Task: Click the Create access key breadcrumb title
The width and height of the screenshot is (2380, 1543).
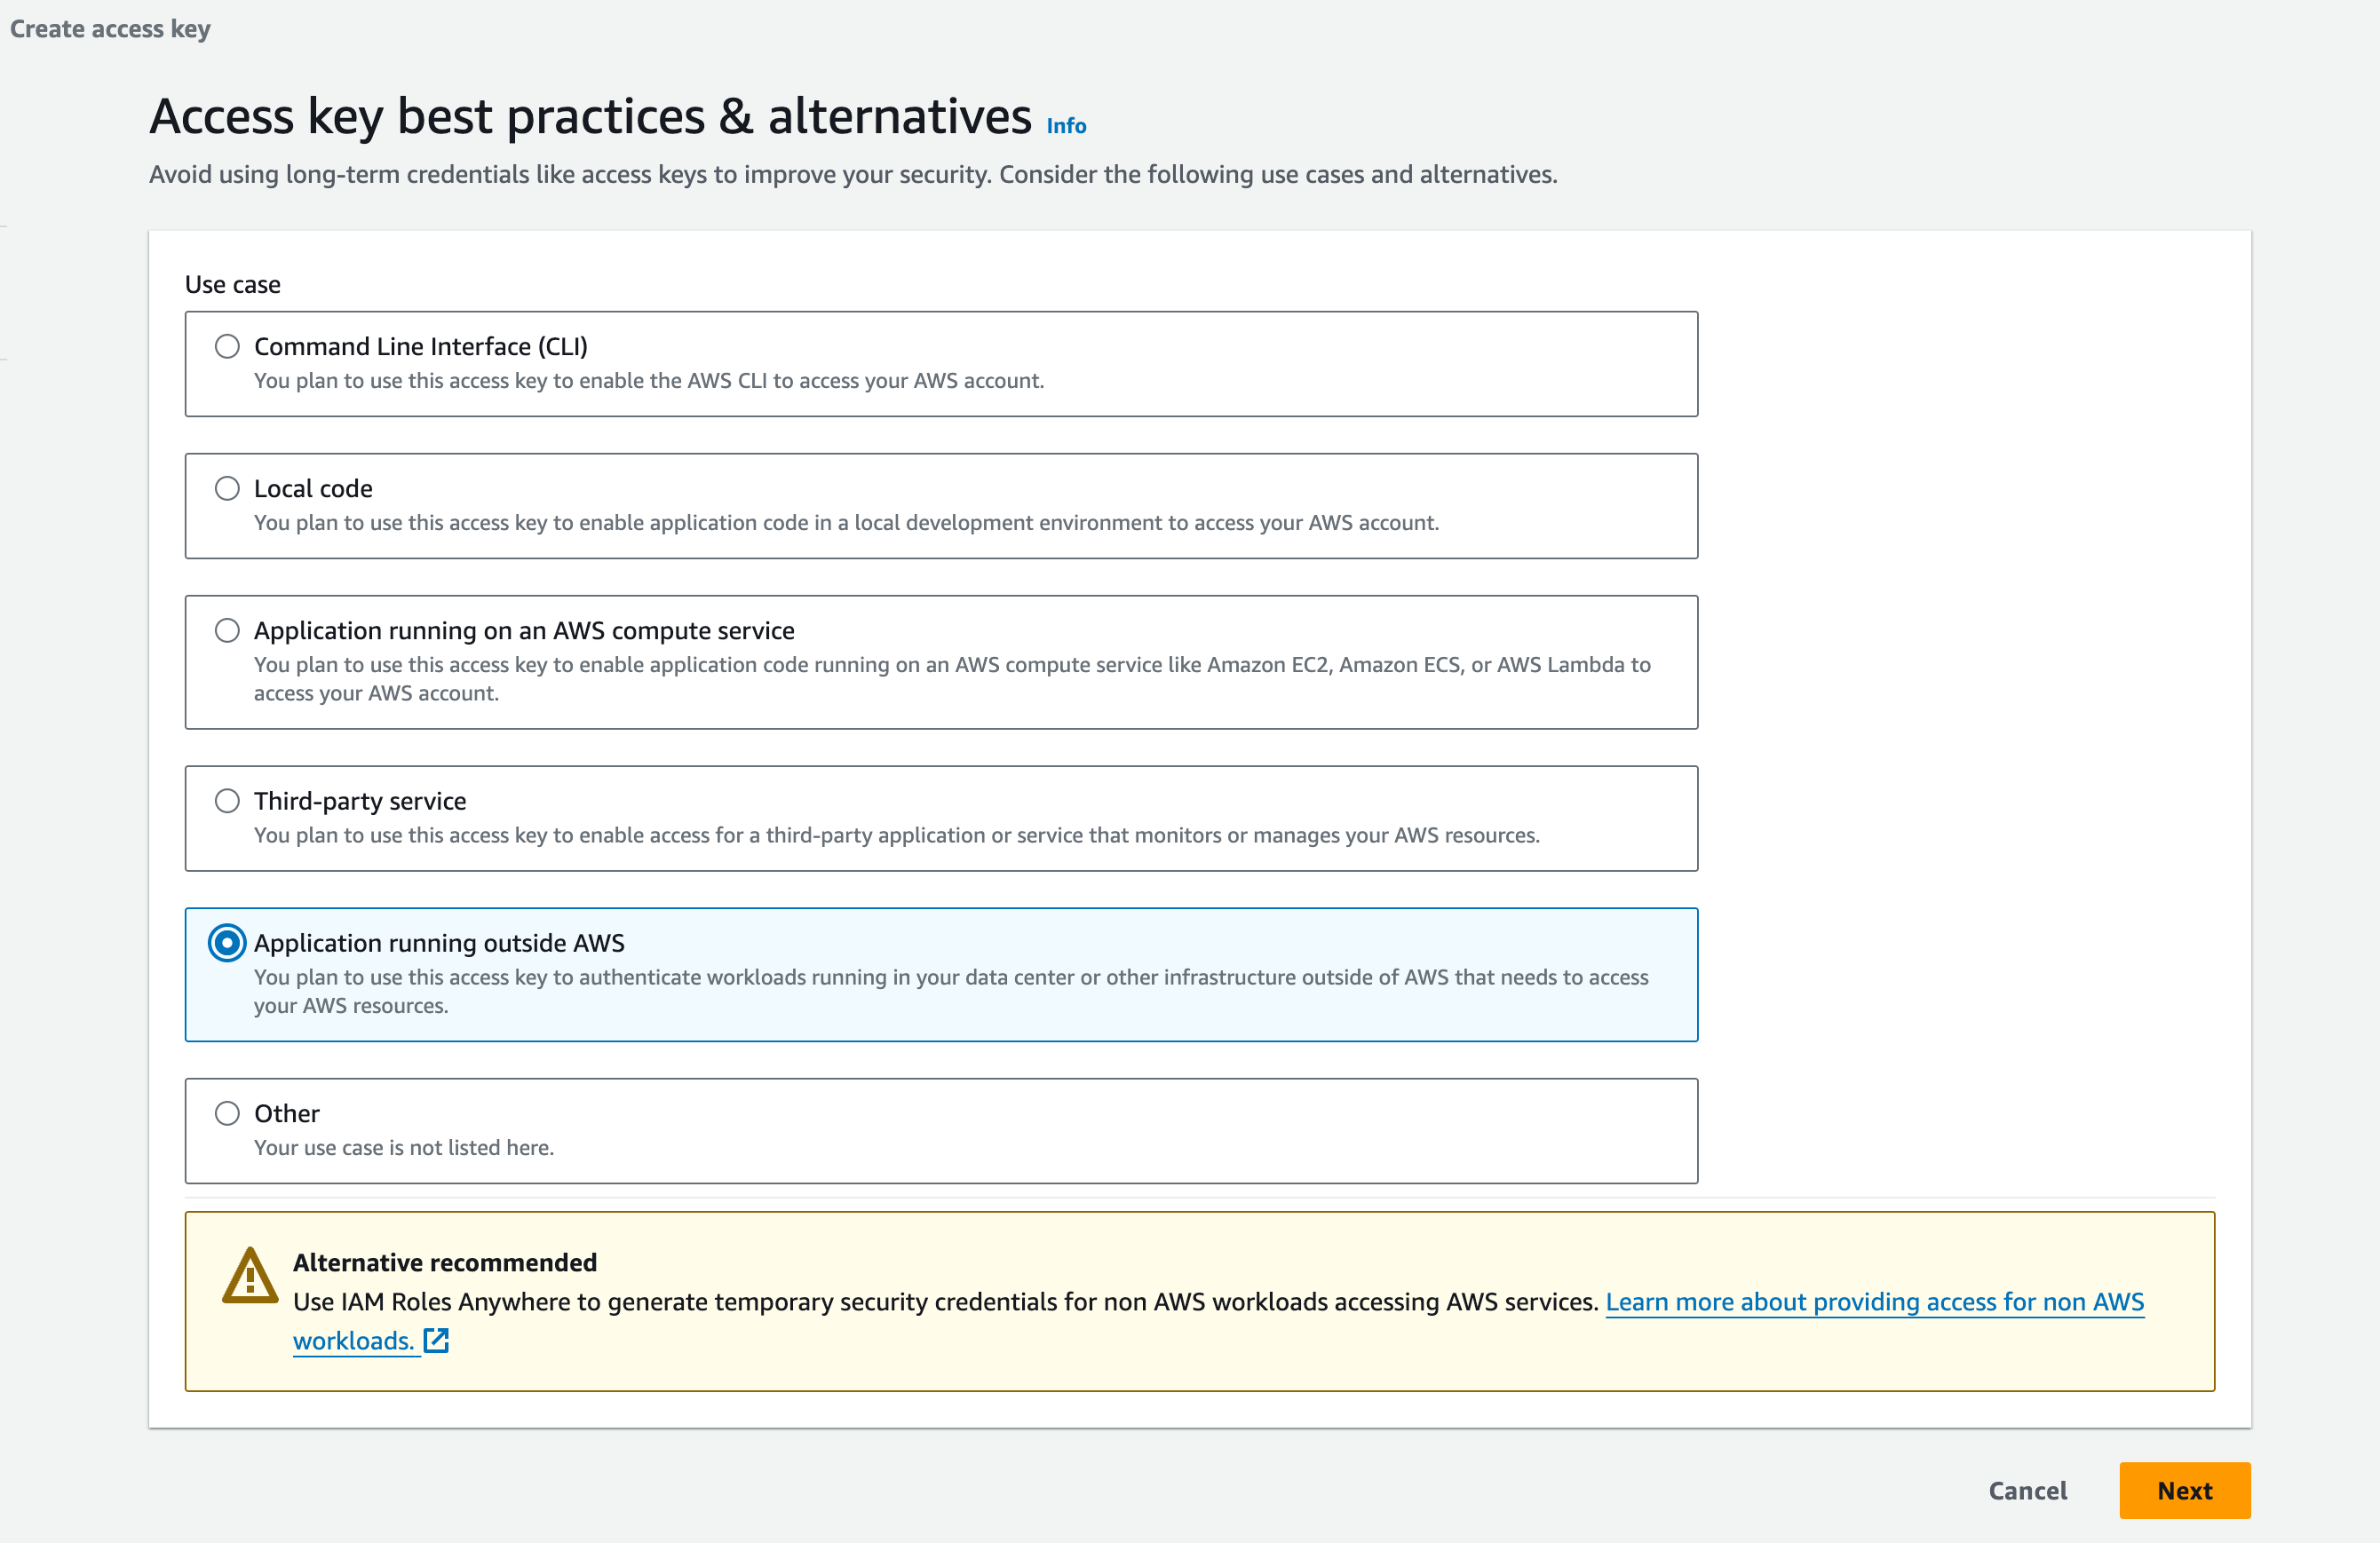Action: 110,29
